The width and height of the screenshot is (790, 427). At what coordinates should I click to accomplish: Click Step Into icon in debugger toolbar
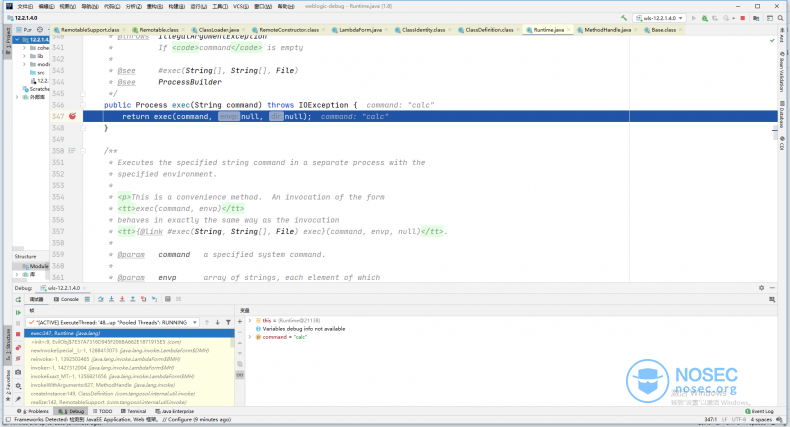tap(111, 299)
